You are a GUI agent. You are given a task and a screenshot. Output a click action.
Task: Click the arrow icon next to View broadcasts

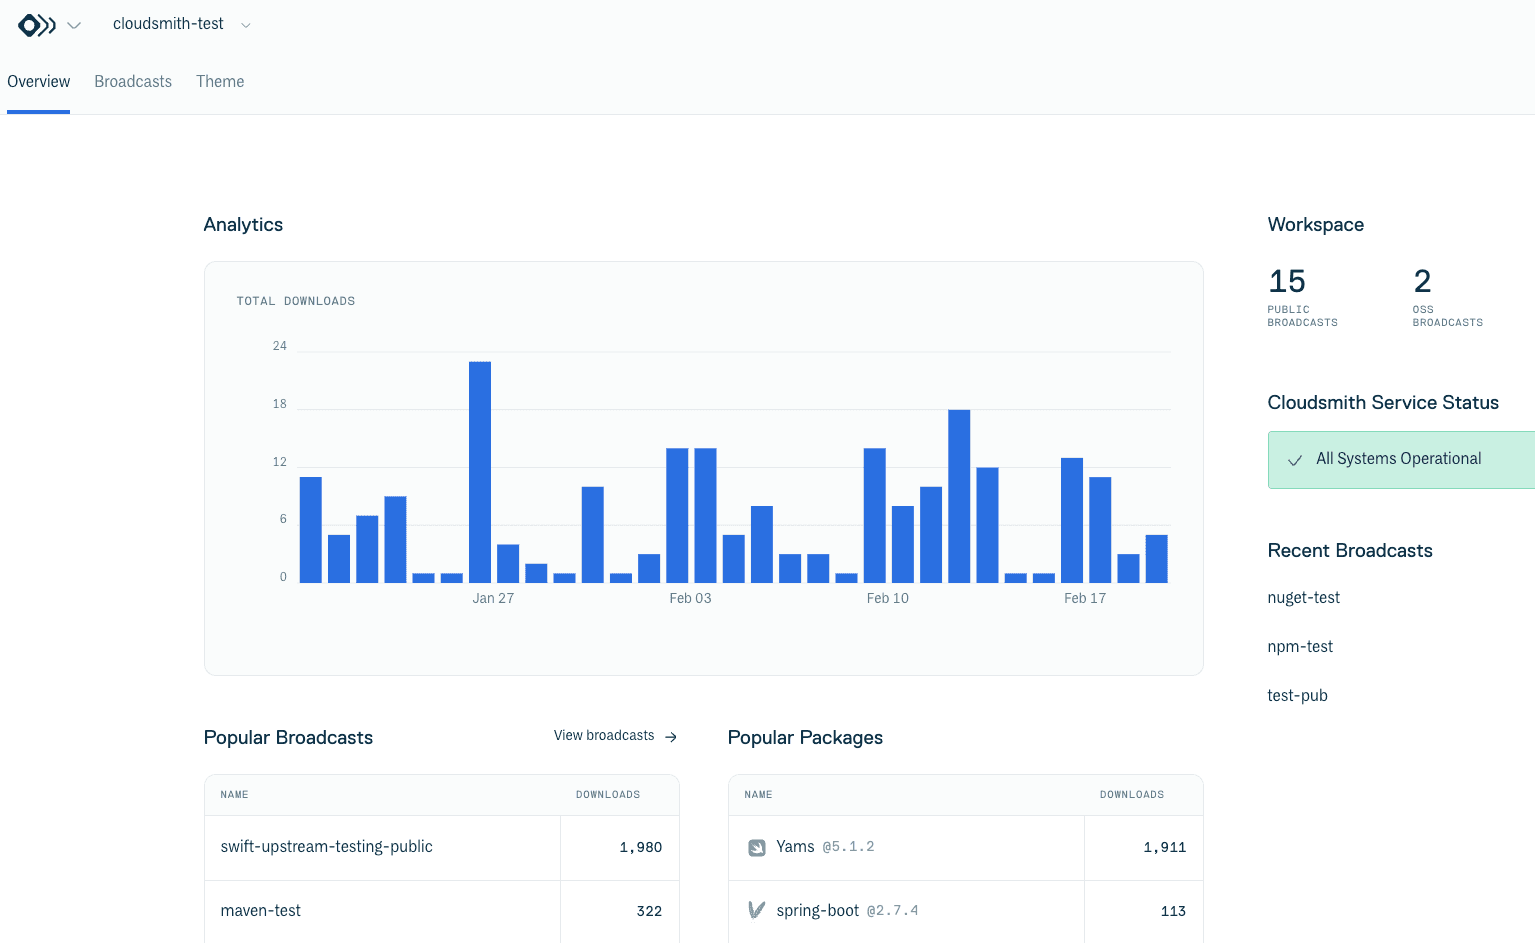point(671,737)
